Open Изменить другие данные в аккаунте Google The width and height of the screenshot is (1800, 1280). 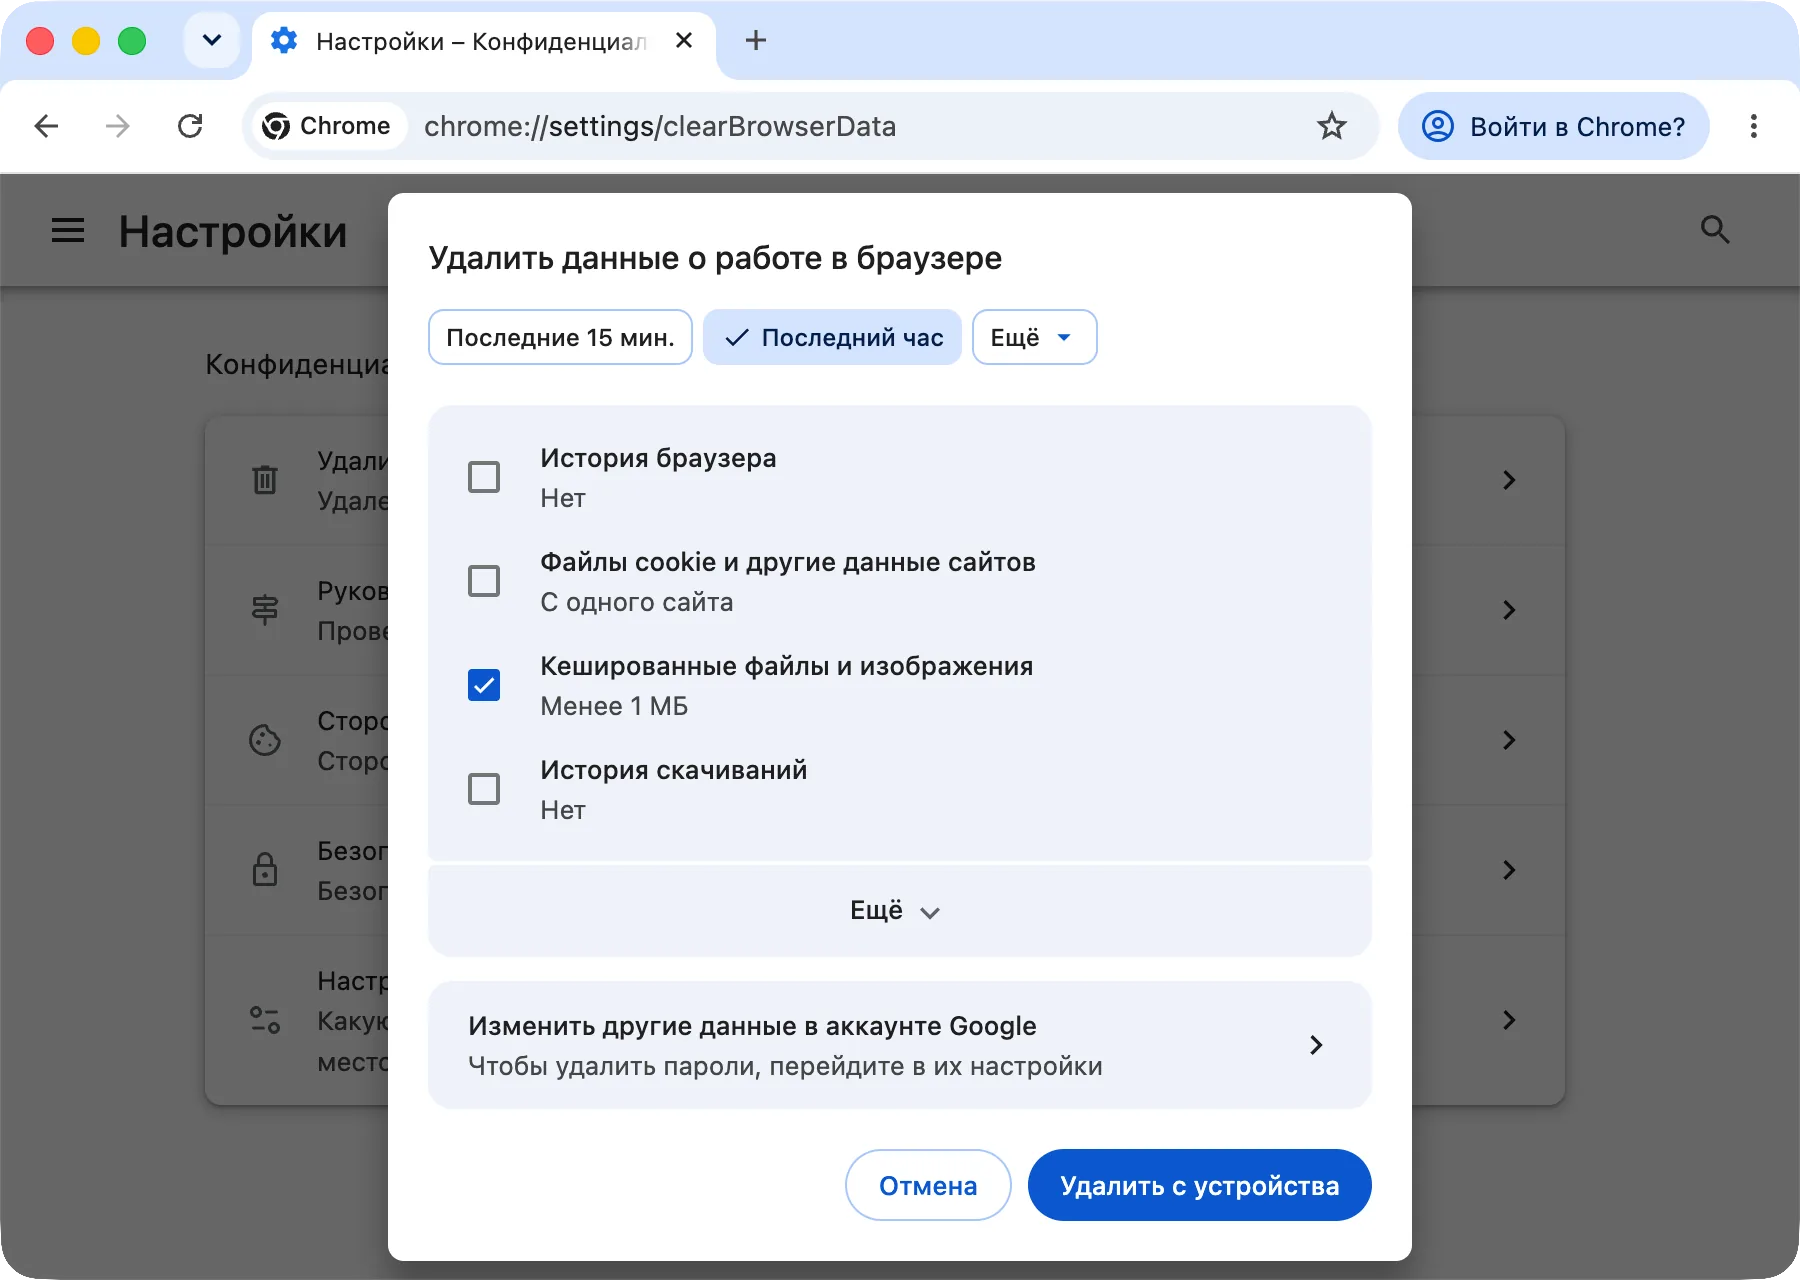coord(899,1045)
